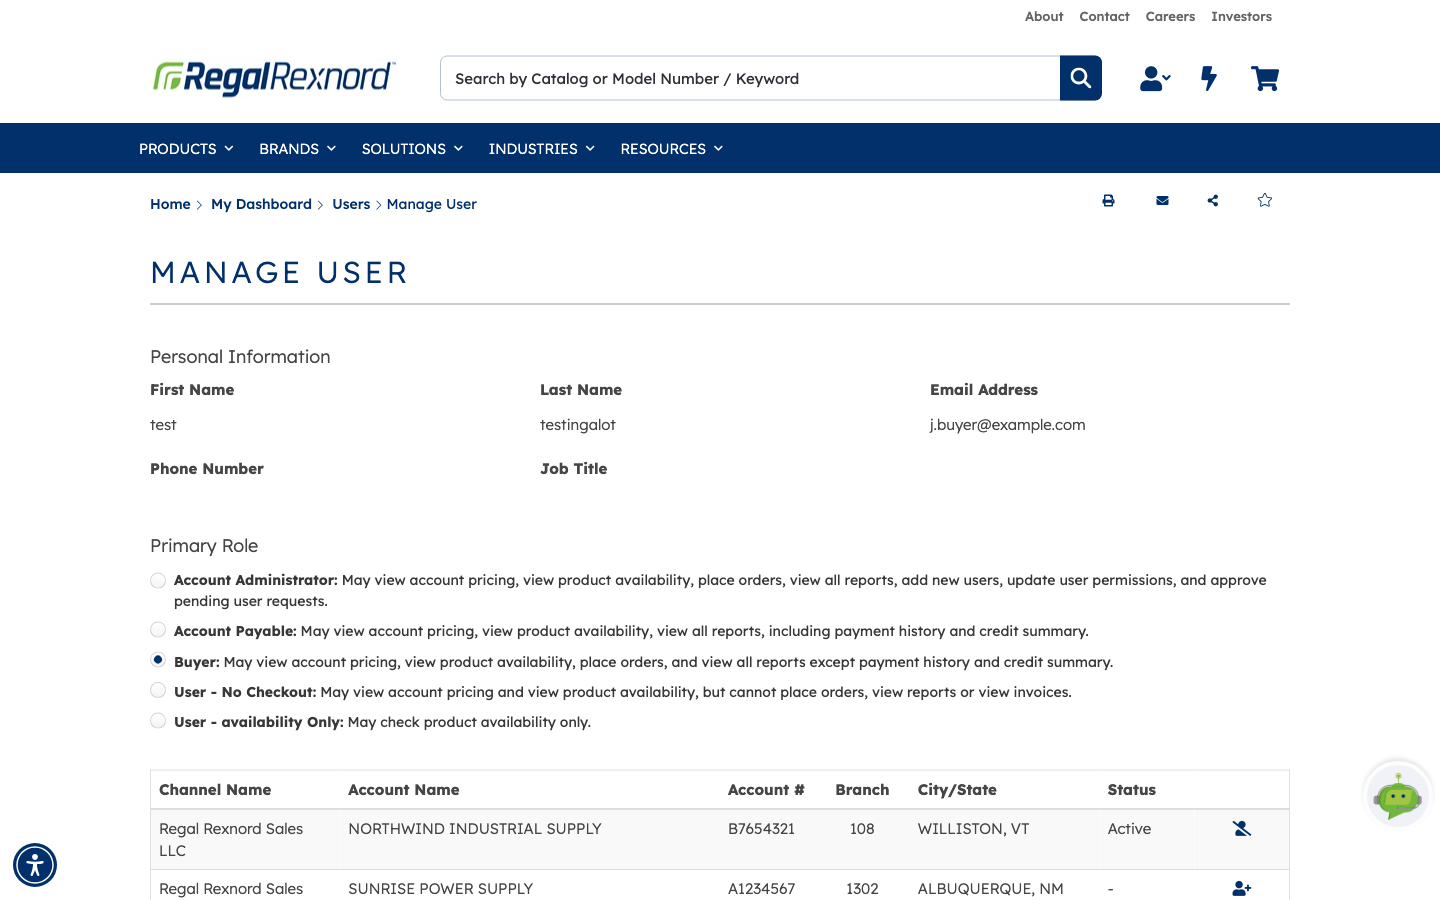Image resolution: width=1440 pixels, height=900 pixels.
Task: Select the User - No Checkout role
Action: pyautogui.click(x=158, y=690)
